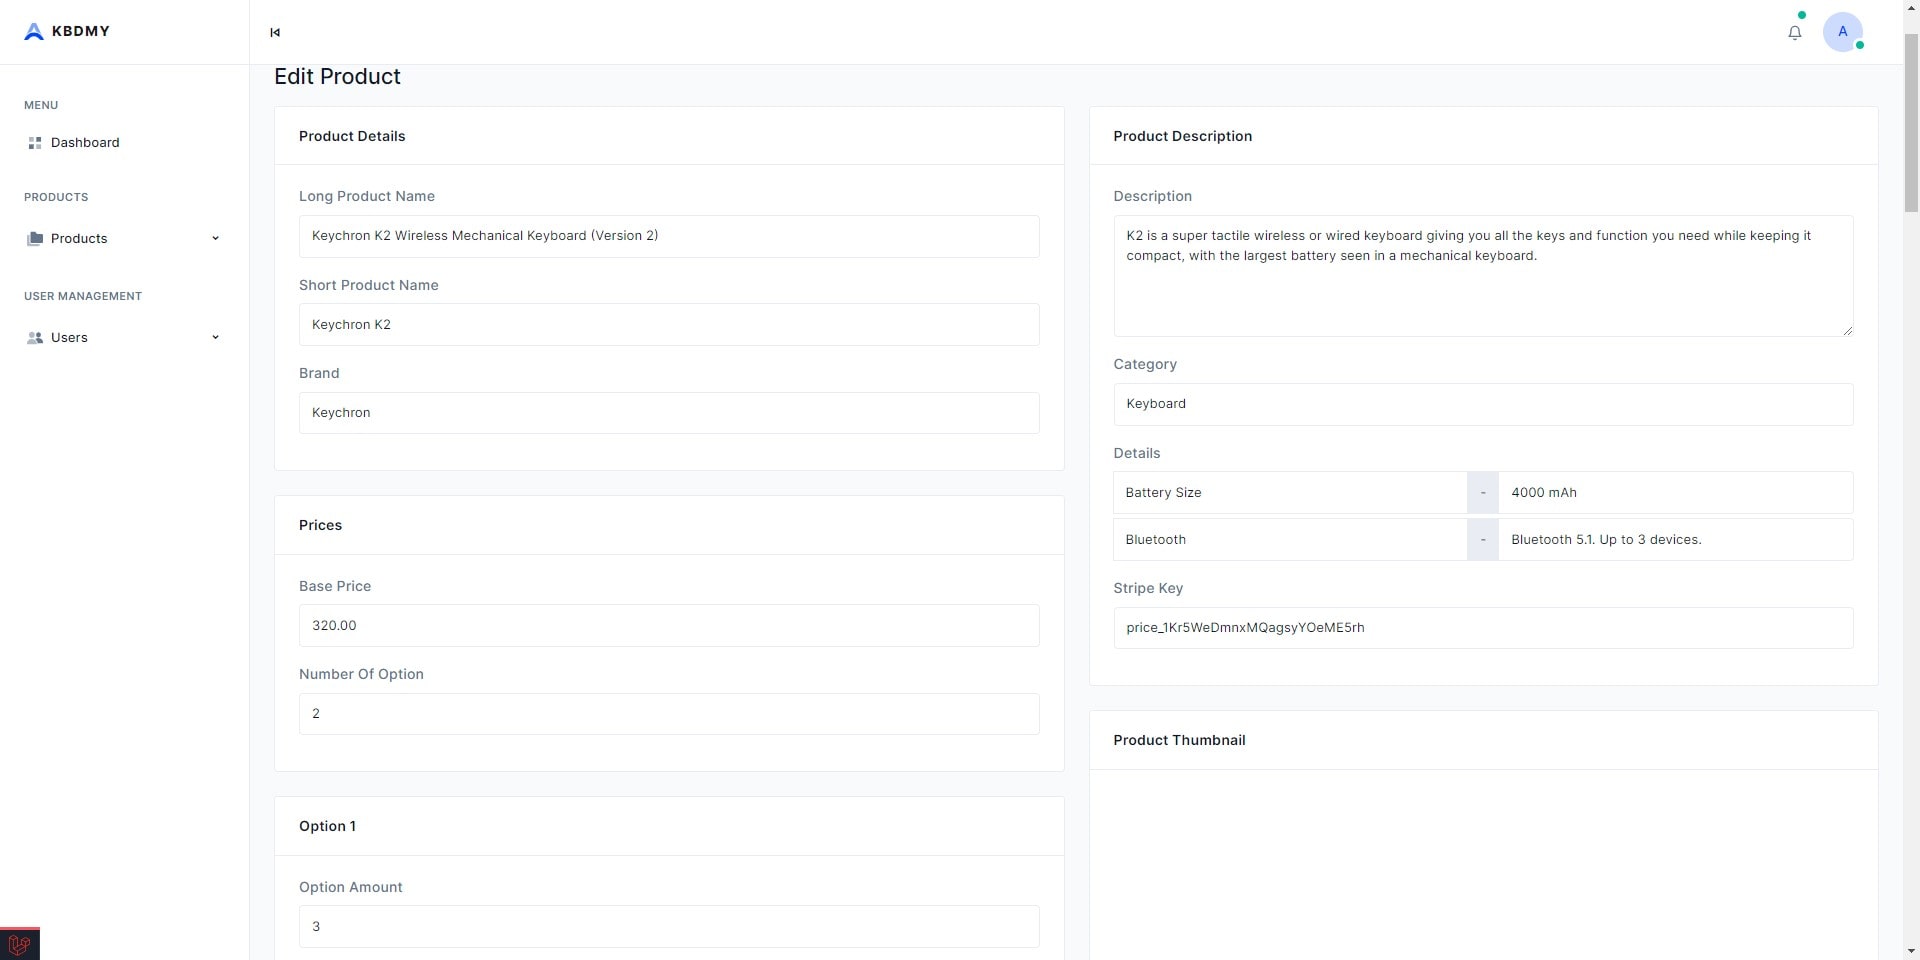Click the Number Of Option field
1920x960 pixels.
669,714
